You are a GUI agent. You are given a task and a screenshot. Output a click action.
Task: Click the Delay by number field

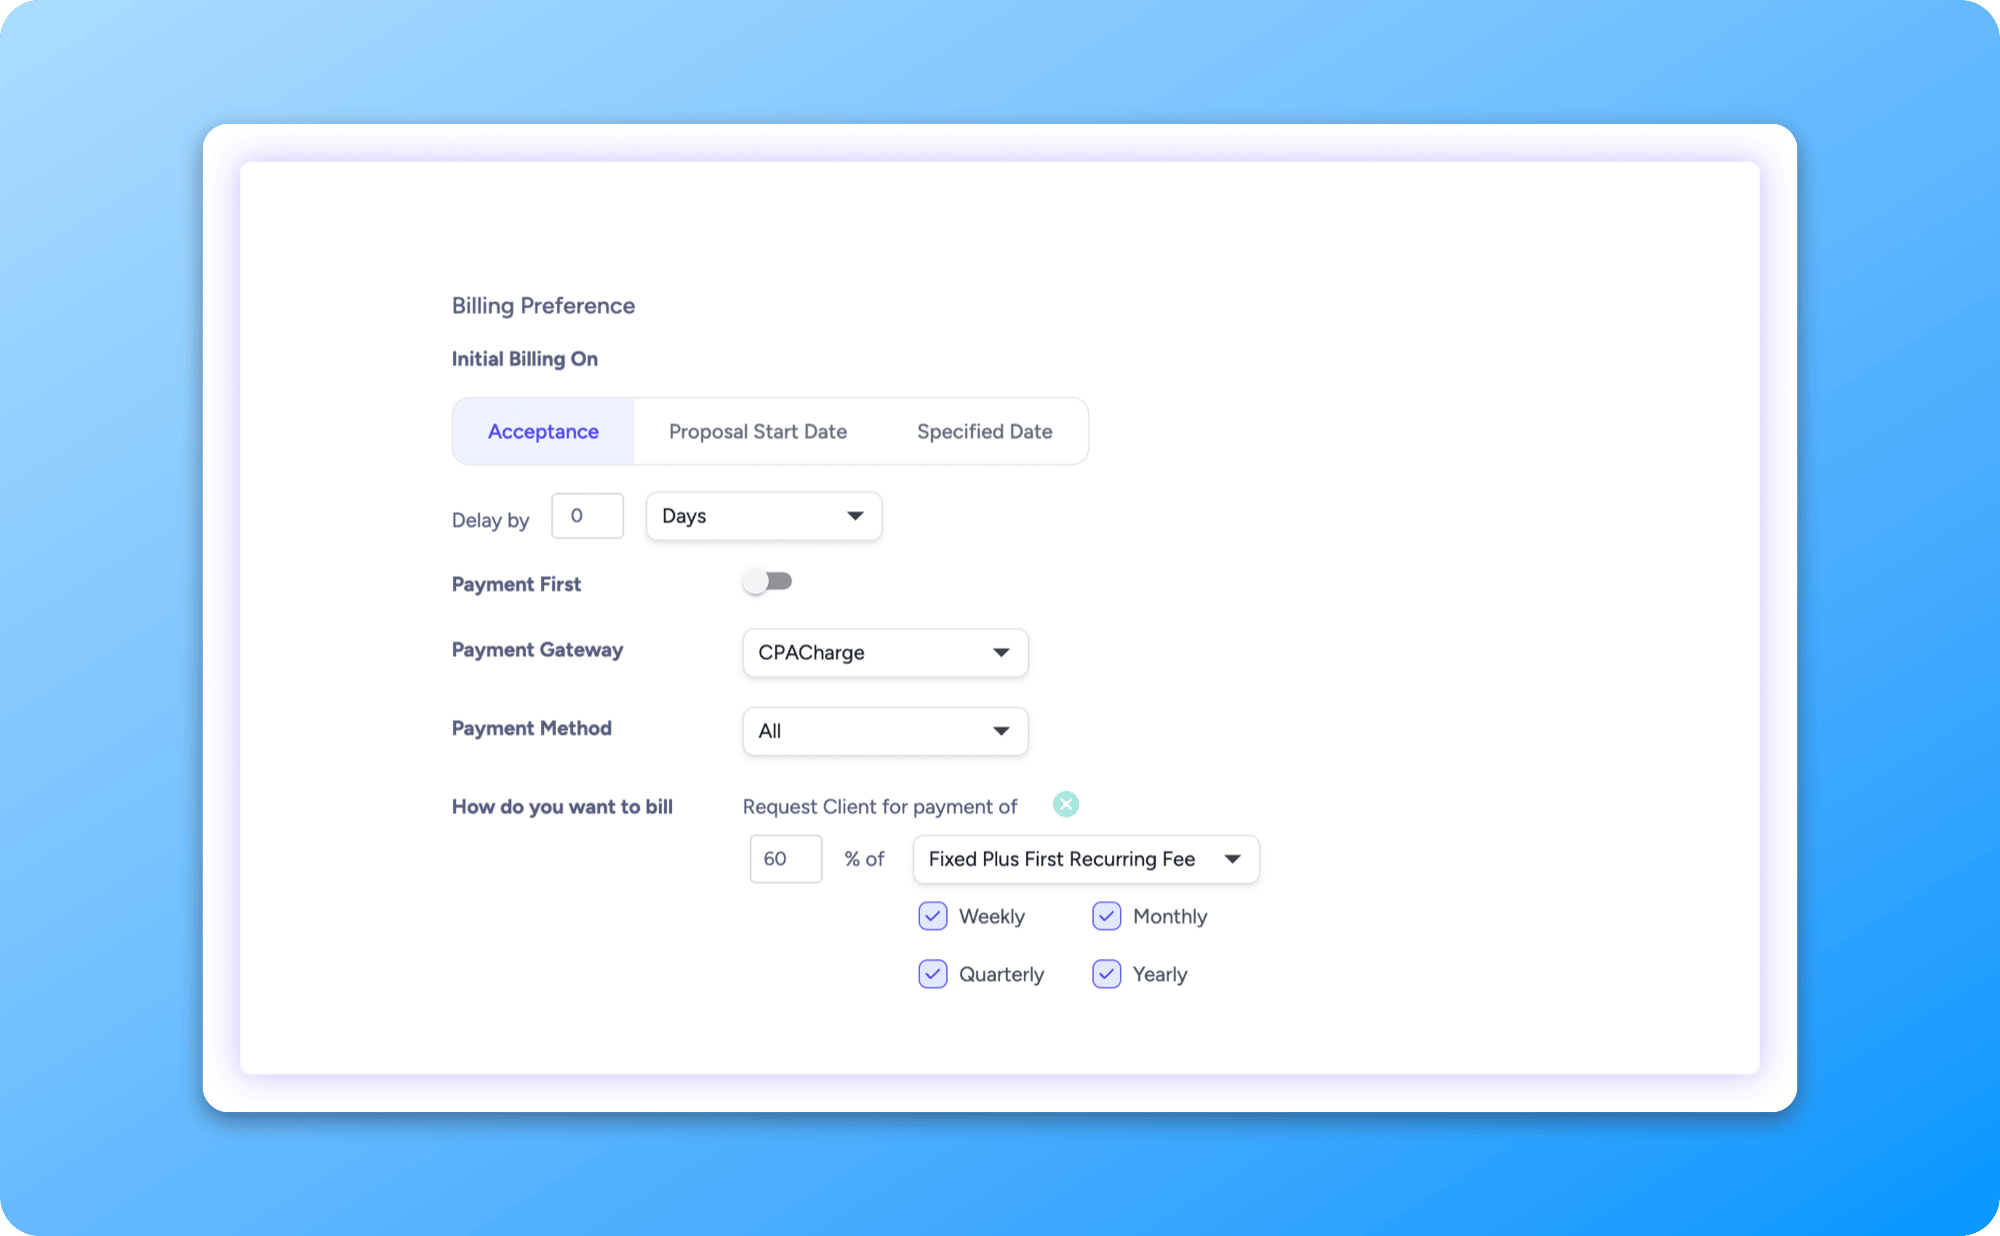point(587,515)
